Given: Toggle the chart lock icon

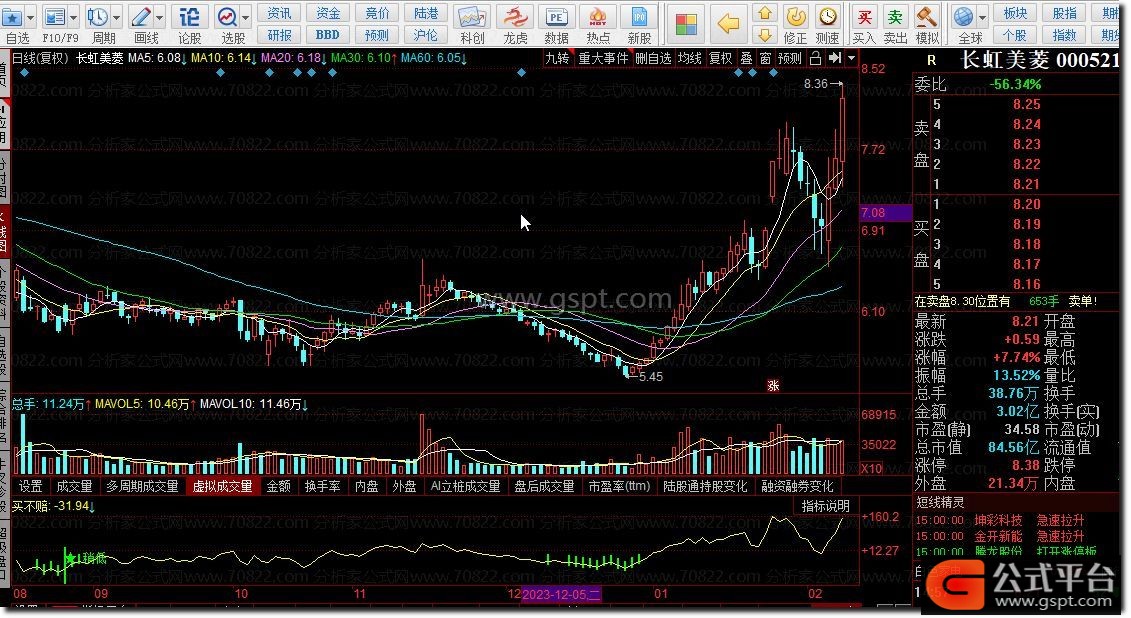Looking at the screenshot, I should [816, 58].
